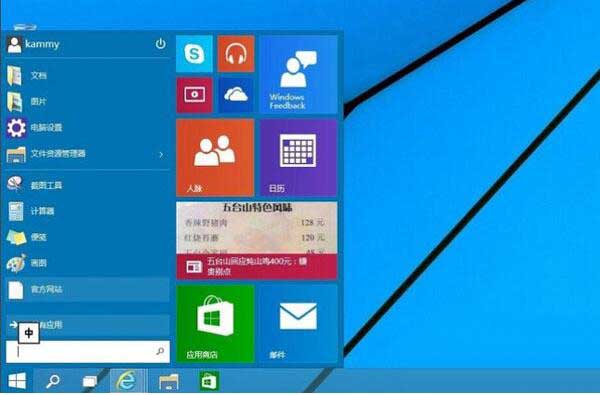Click the power button icon
Viewport: 600px width, 395px height.
point(160,44)
